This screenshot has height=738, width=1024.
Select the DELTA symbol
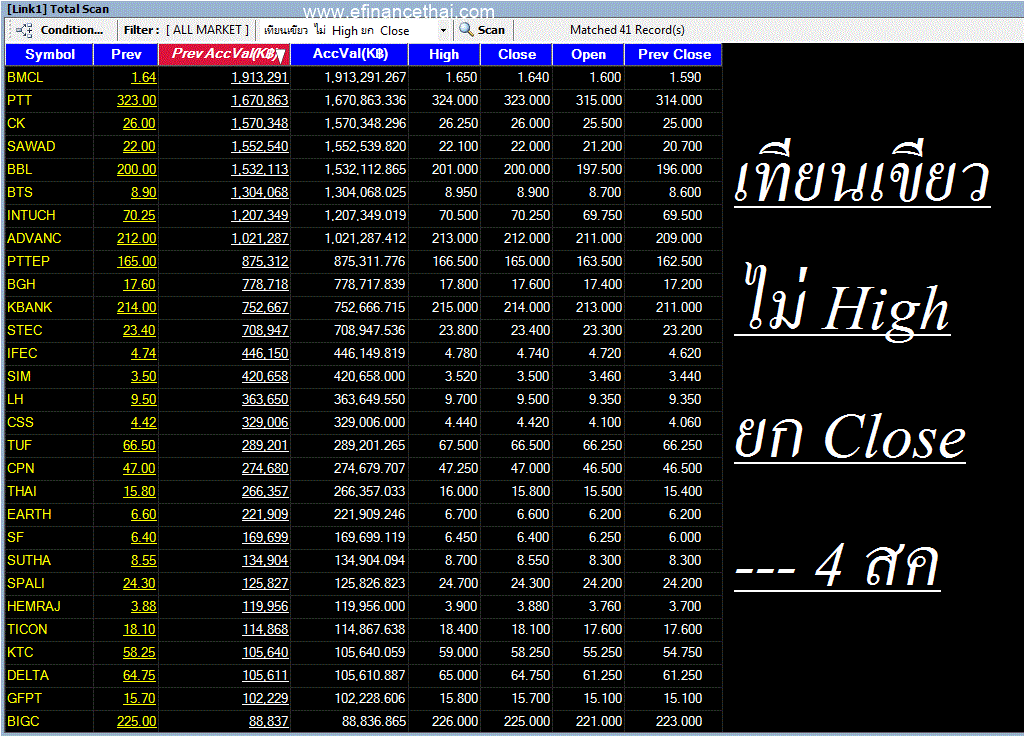point(27,675)
